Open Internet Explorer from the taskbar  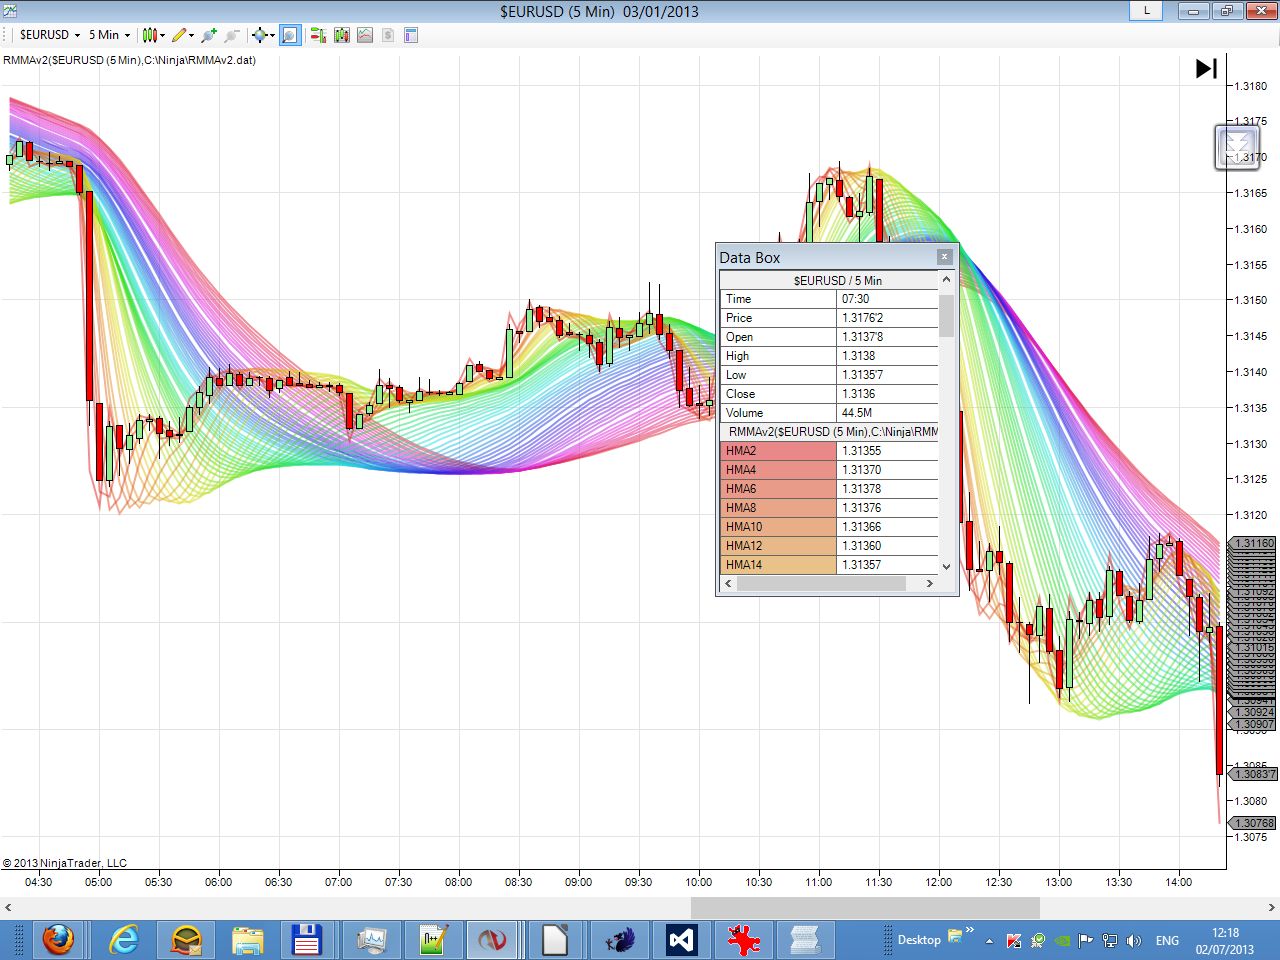point(124,940)
